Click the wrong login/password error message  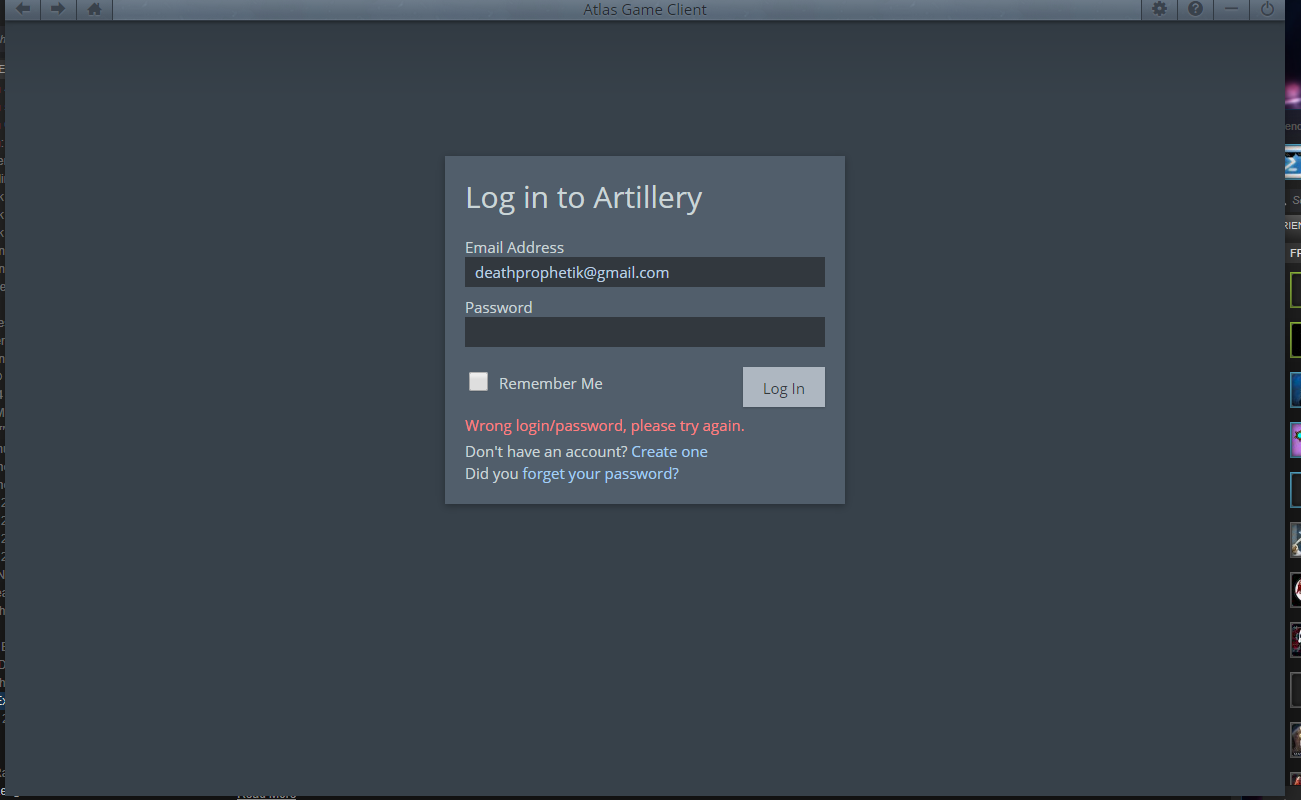coord(604,426)
